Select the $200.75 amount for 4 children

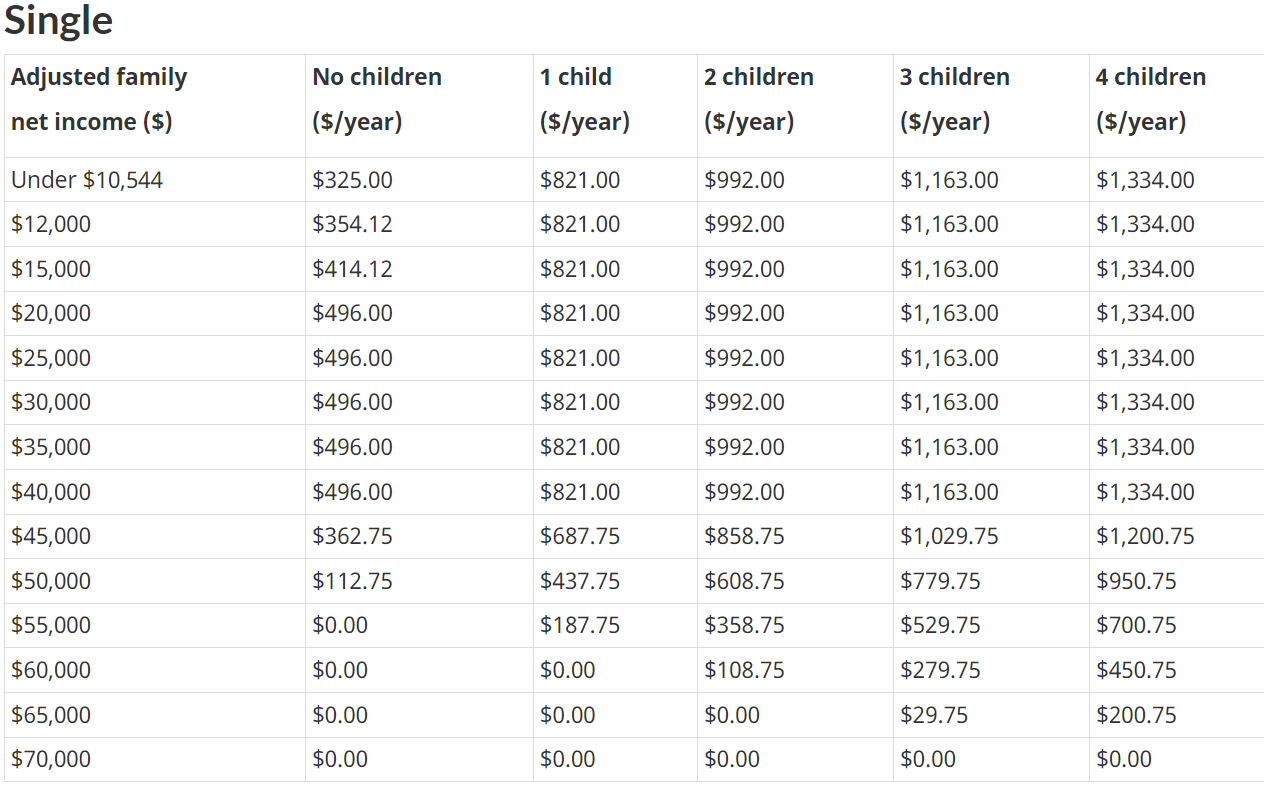1136,715
